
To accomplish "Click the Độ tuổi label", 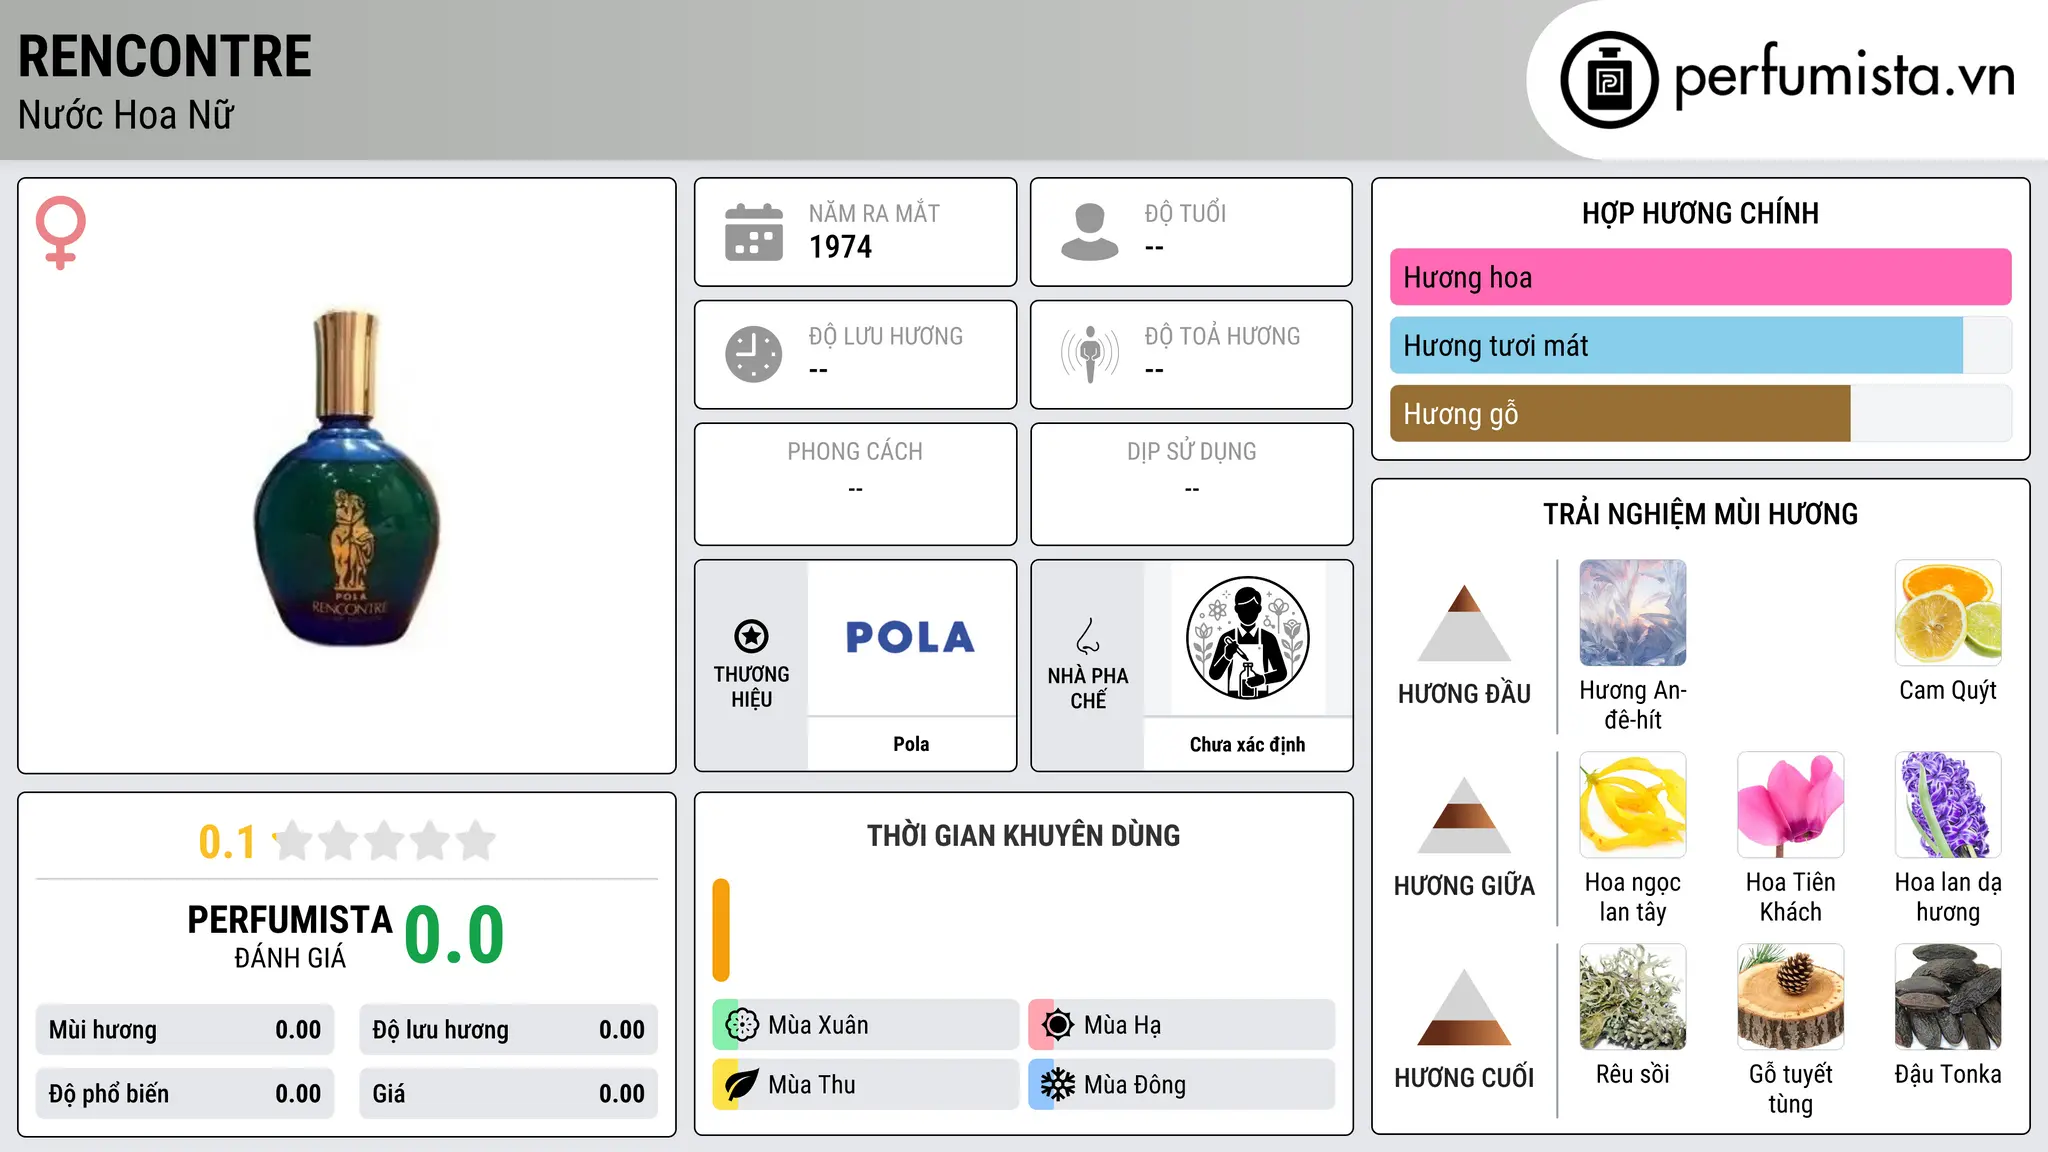I will click(1185, 213).
